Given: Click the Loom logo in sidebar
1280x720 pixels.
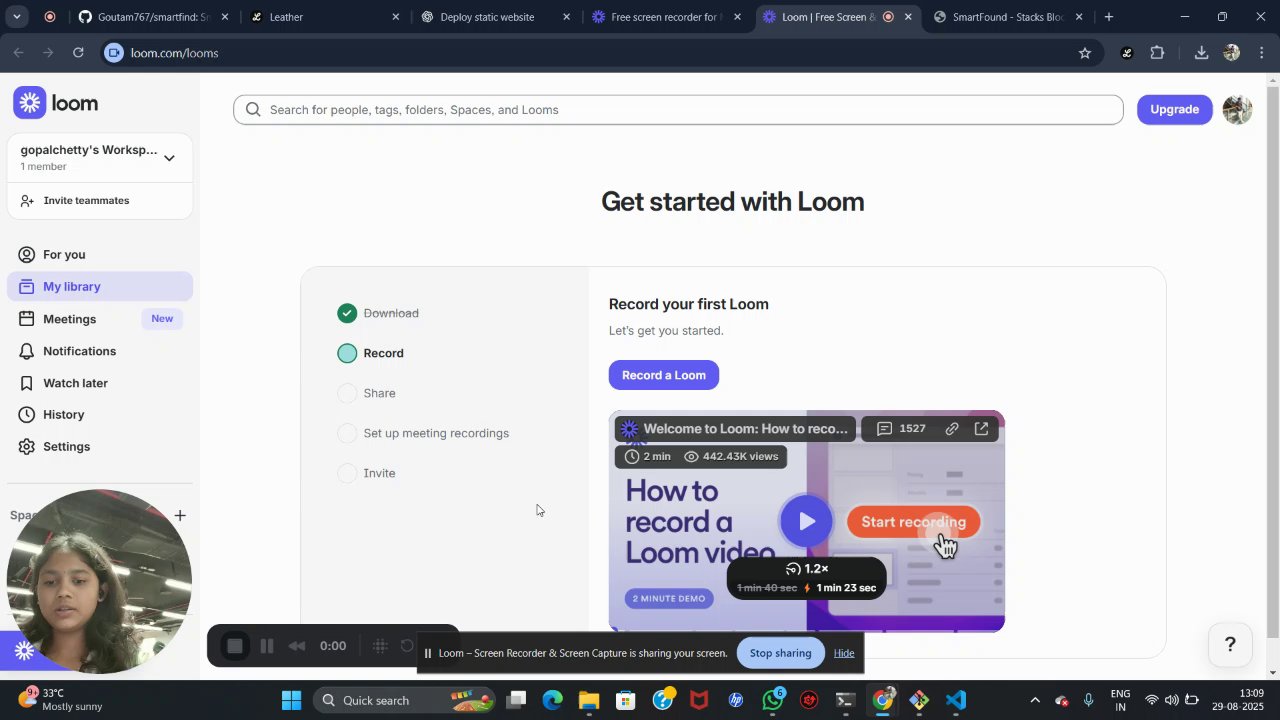Looking at the screenshot, I should tap(56, 103).
